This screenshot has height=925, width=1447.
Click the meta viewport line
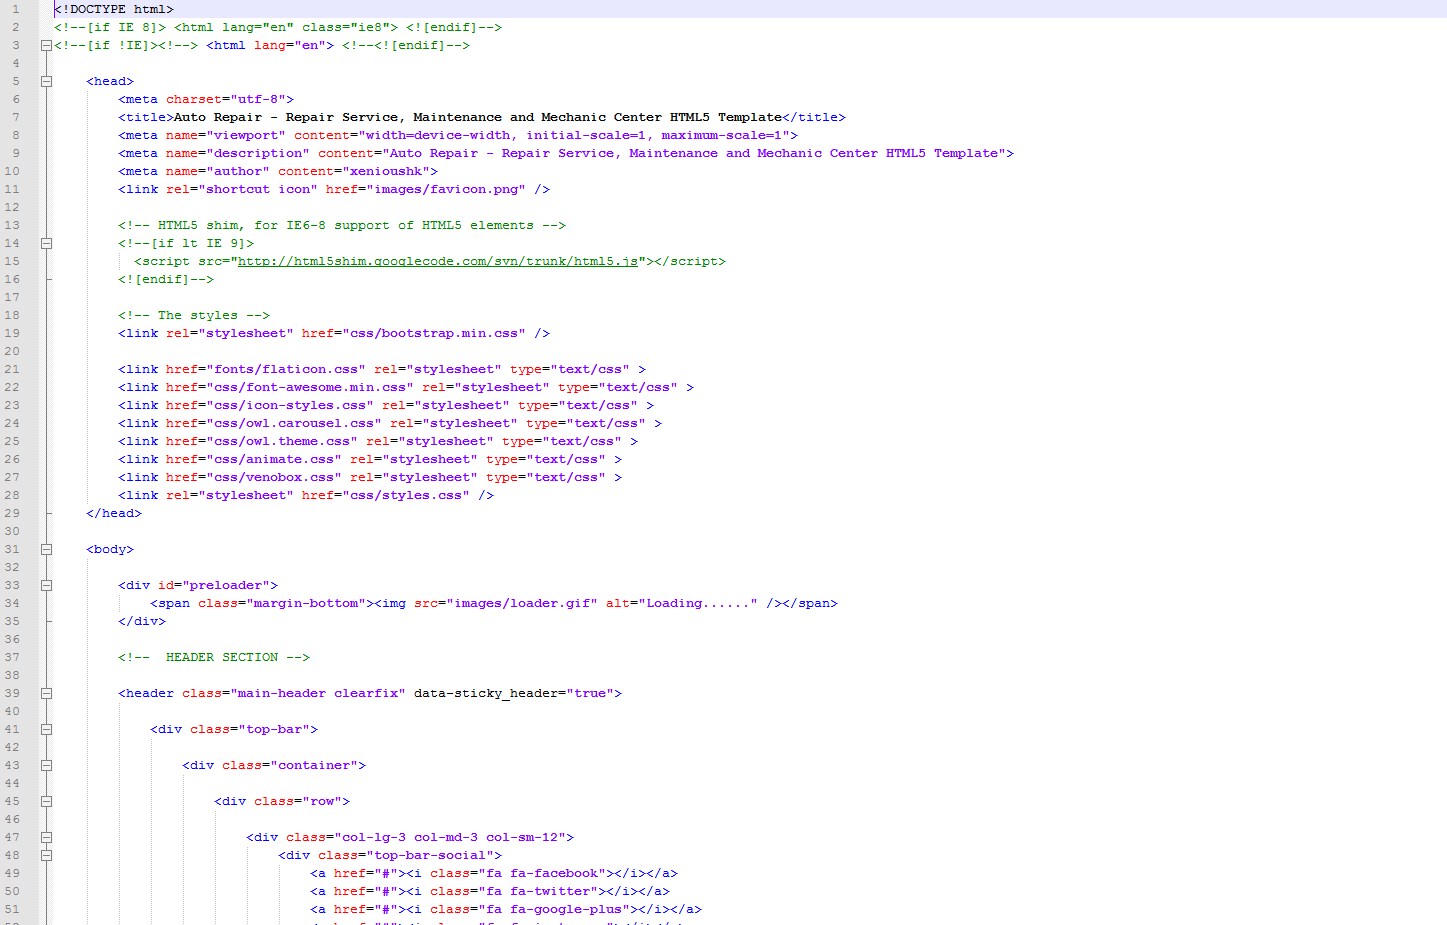point(458,135)
